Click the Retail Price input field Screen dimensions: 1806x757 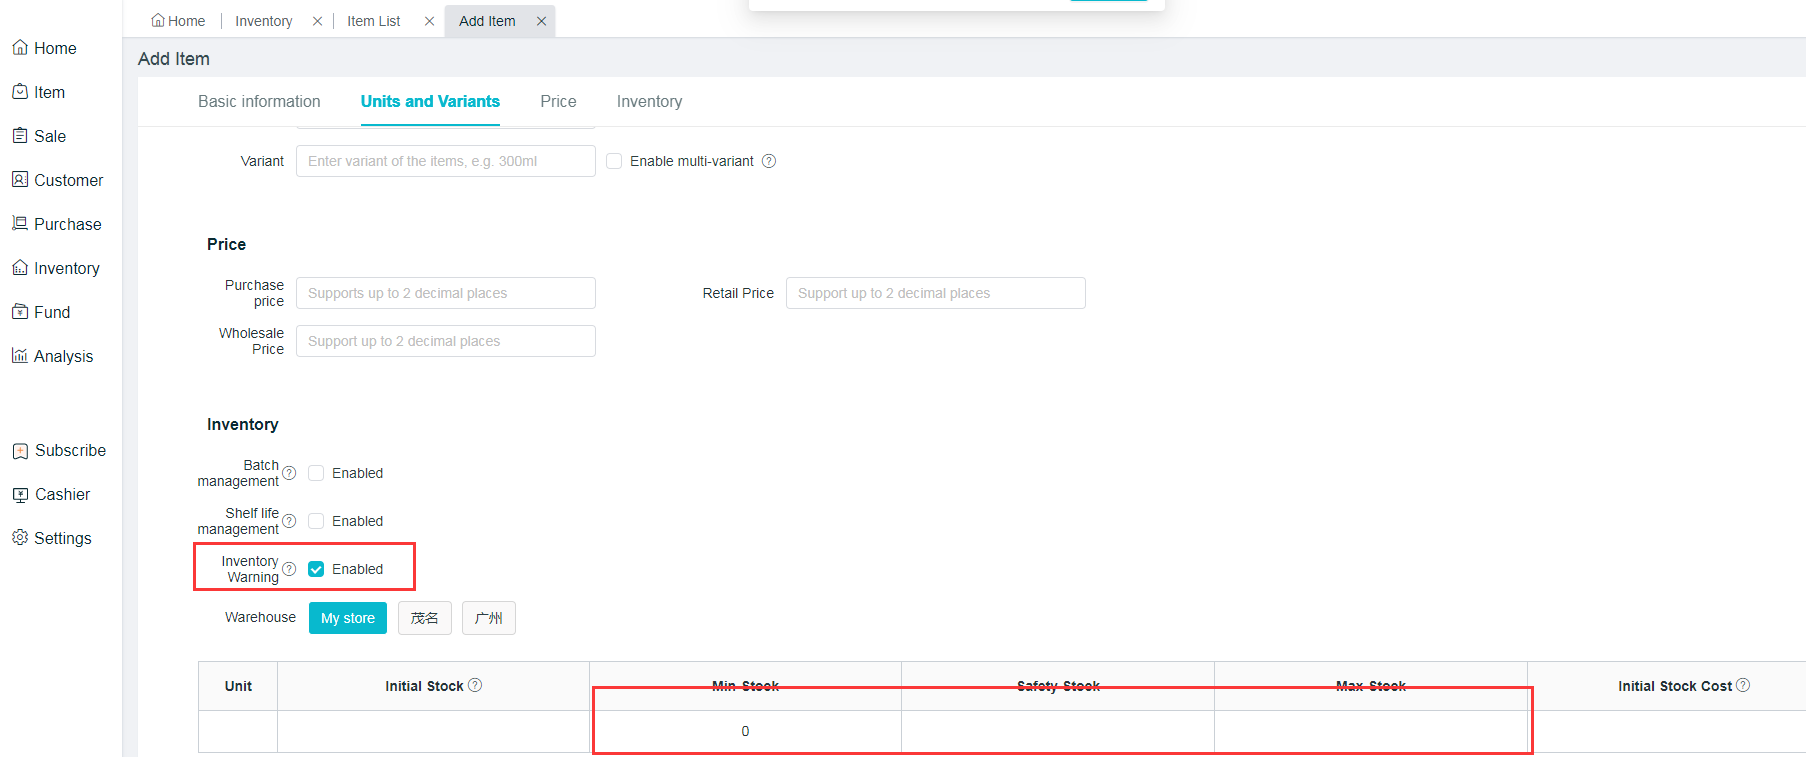click(x=935, y=293)
